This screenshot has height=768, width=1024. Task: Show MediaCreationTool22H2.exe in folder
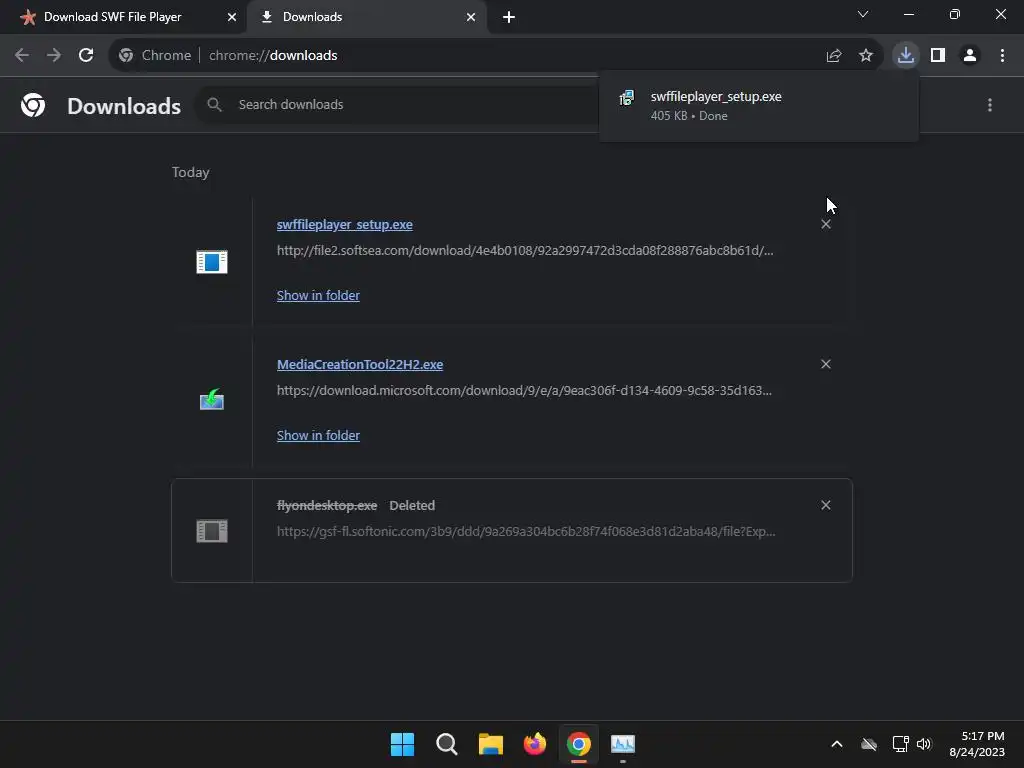318,435
